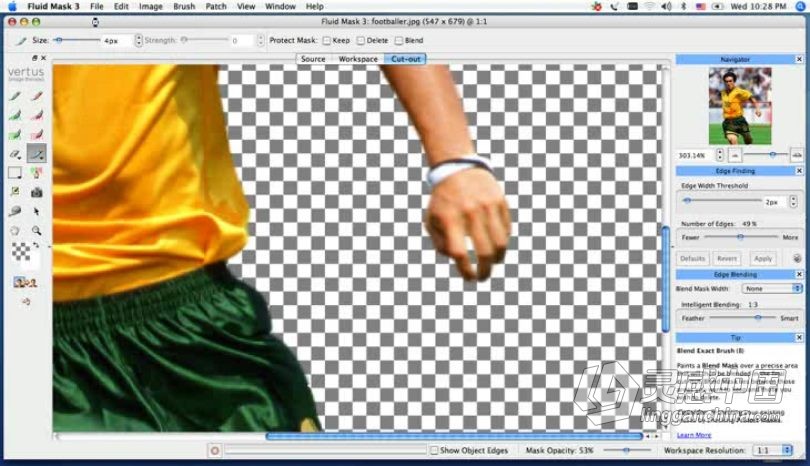Click the Apply button in Edge Finding
810x466 pixels.
click(762, 258)
